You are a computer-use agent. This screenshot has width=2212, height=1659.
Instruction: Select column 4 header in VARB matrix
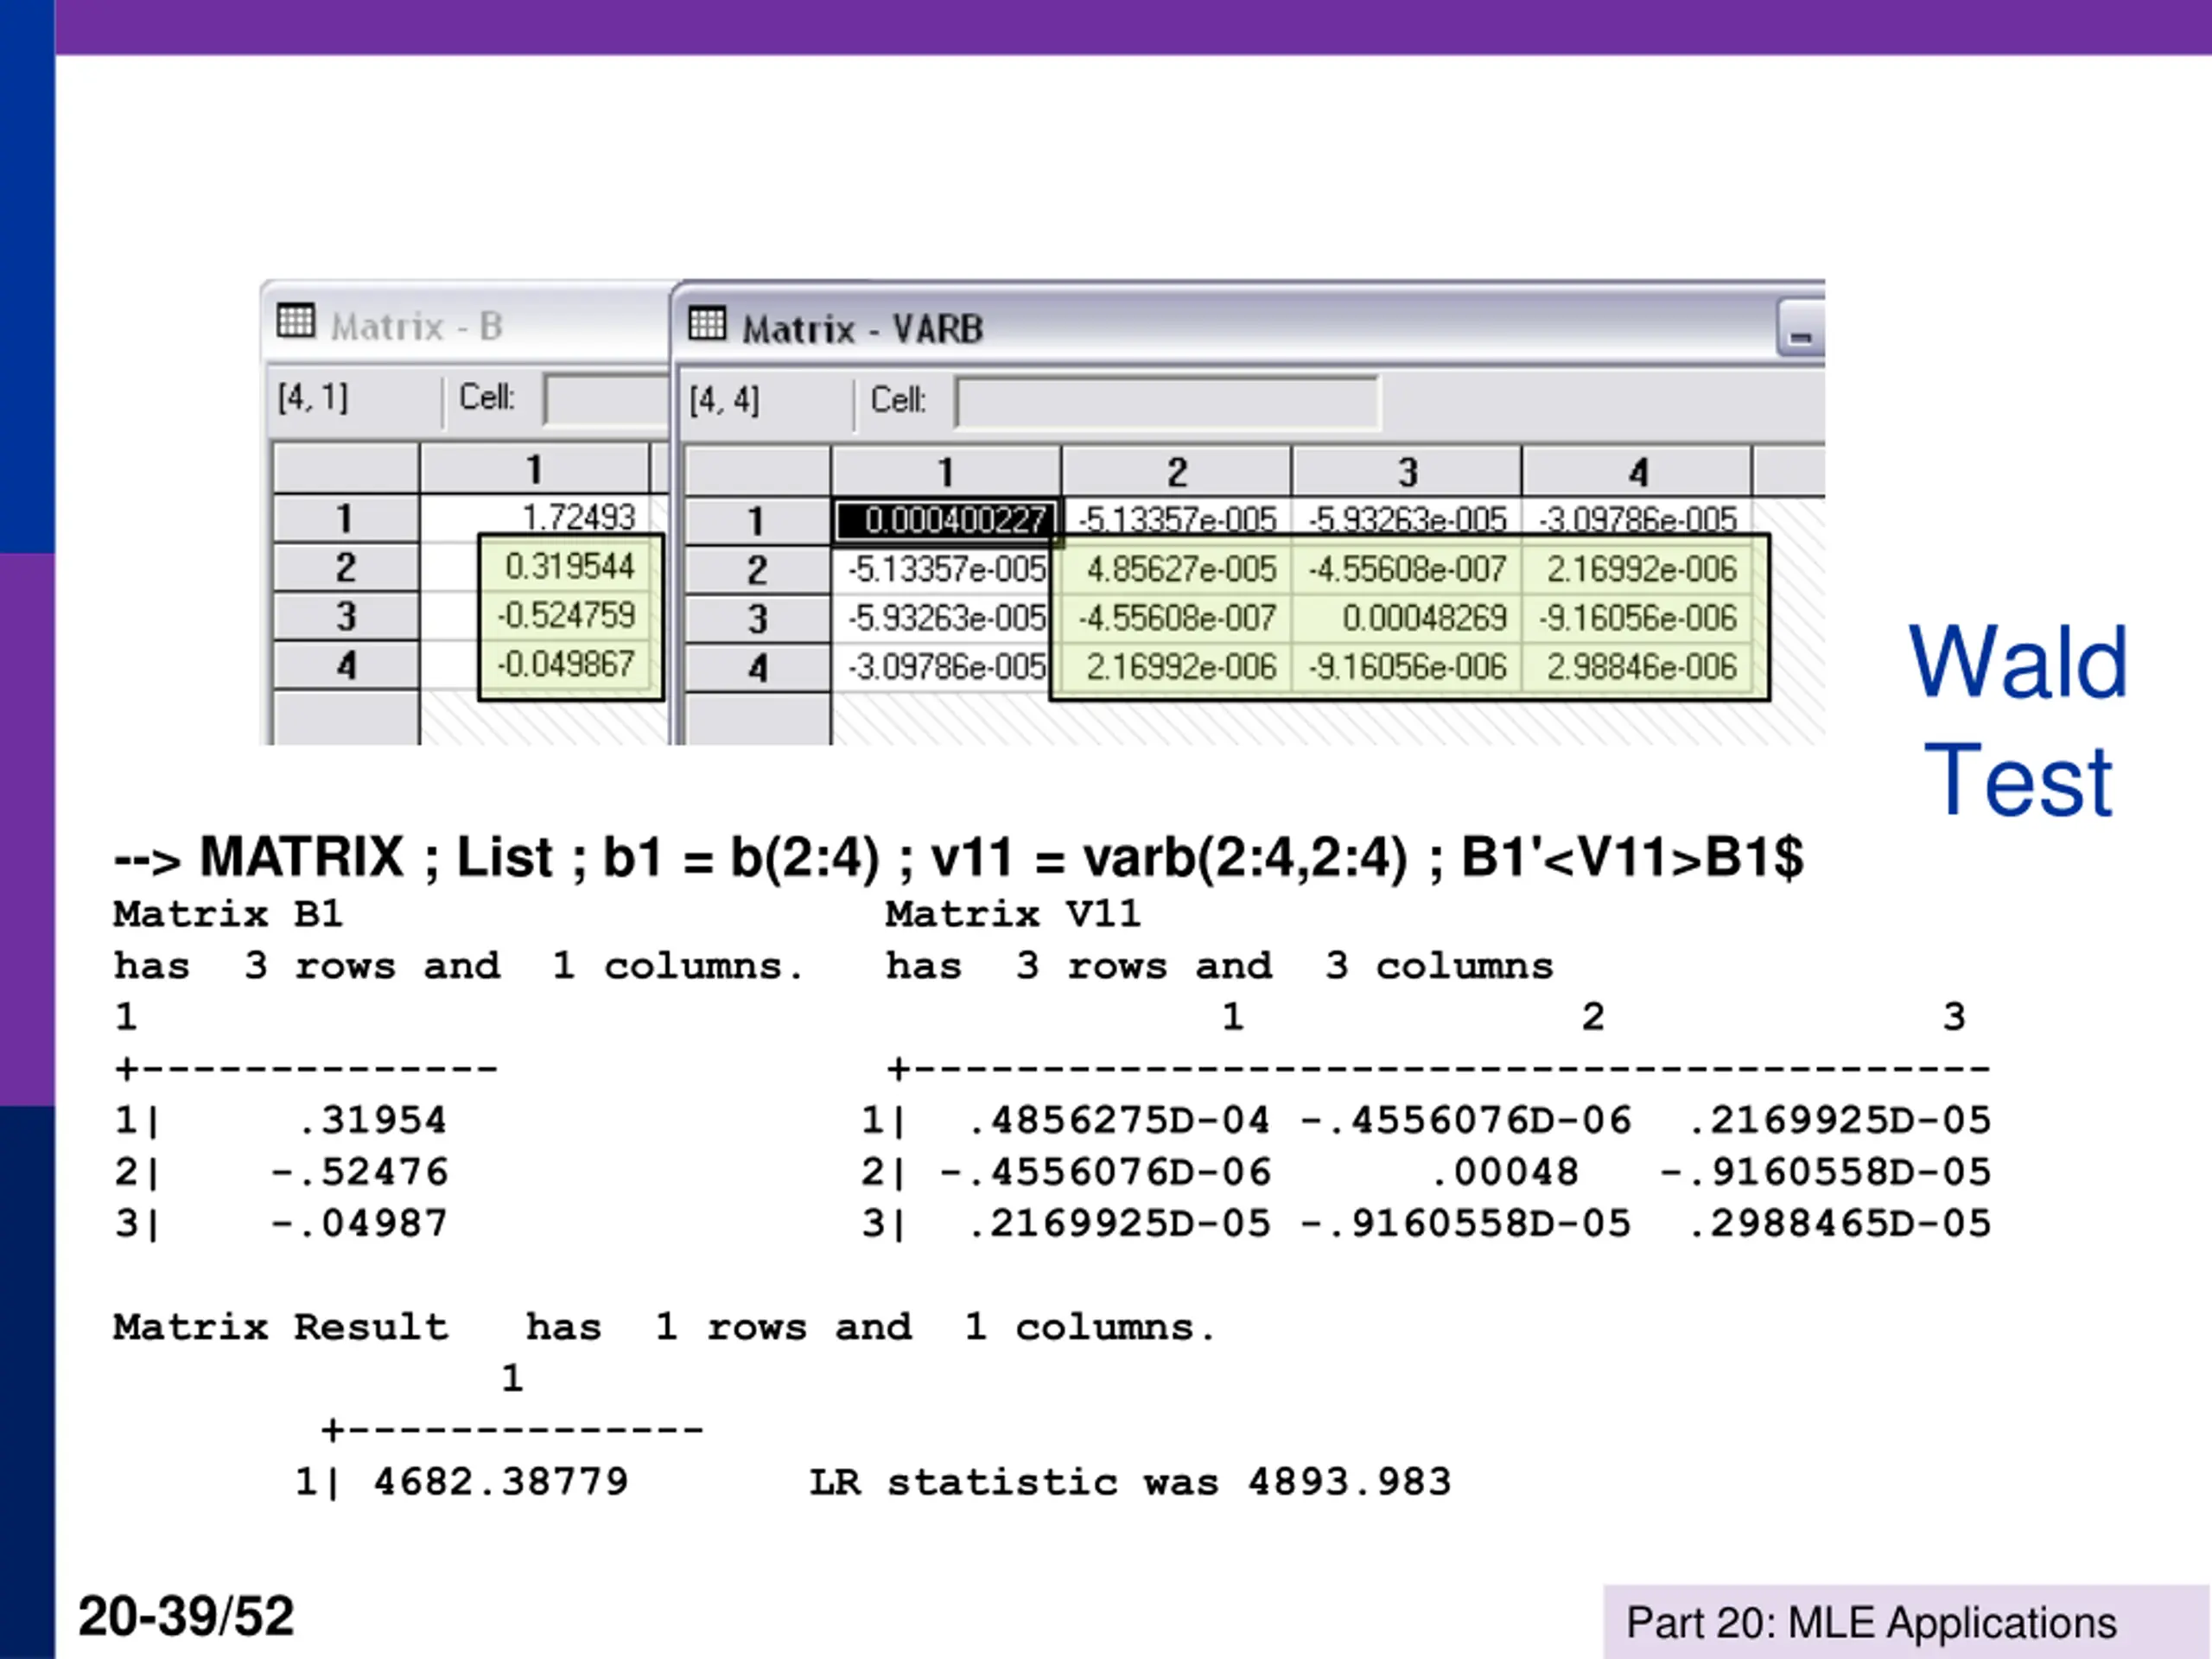tap(1637, 471)
